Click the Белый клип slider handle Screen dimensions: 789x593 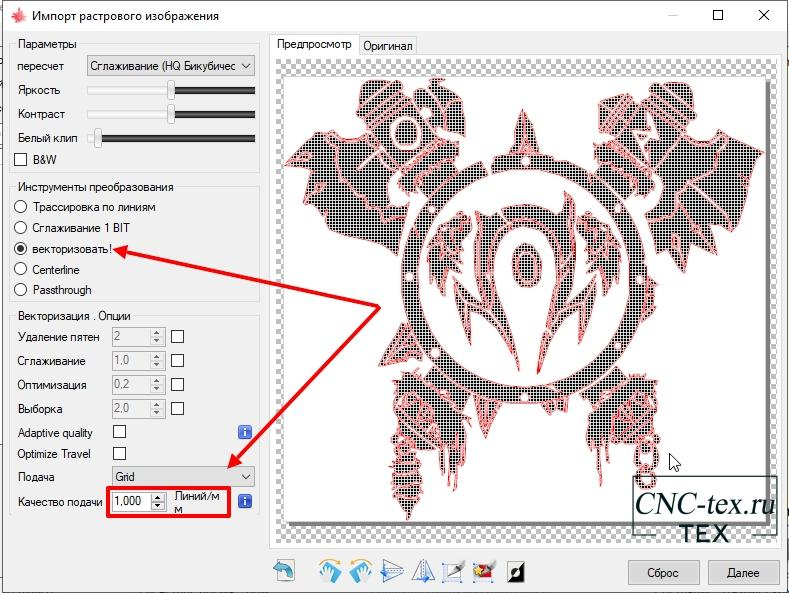(x=98, y=138)
